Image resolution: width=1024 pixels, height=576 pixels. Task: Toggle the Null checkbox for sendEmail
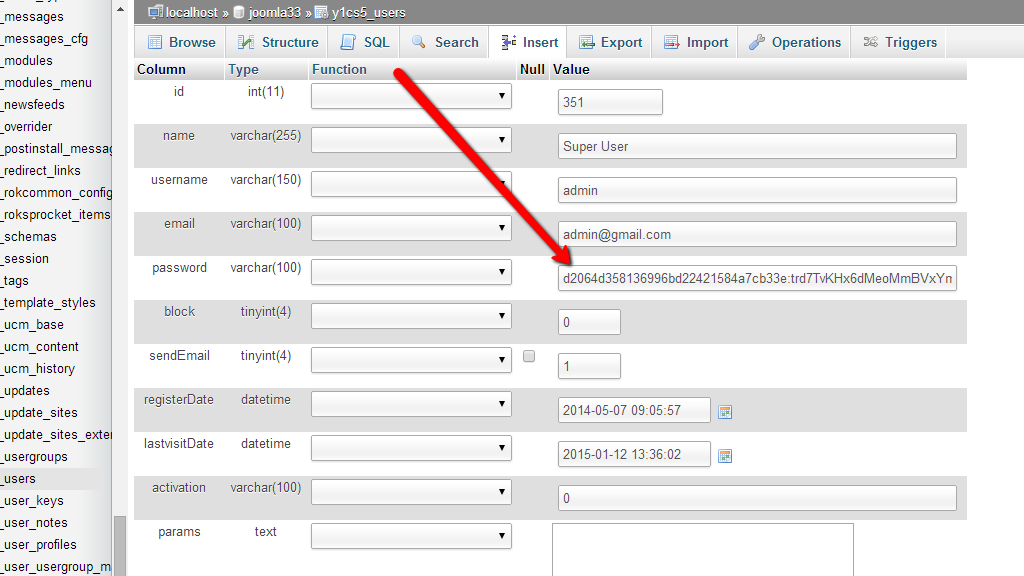coord(529,356)
